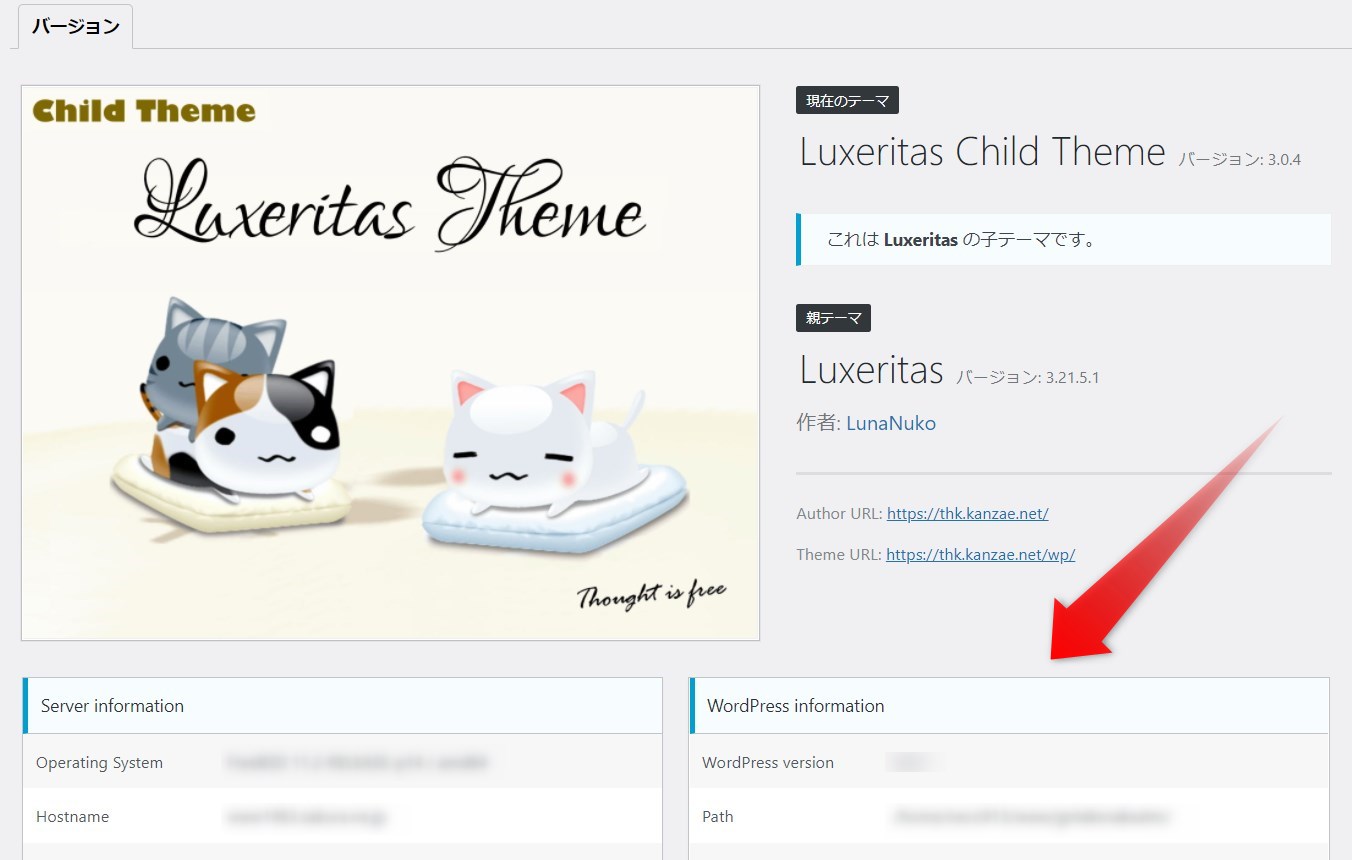Select the WordPress version row
The width and height of the screenshot is (1352, 860).
(1009, 762)
